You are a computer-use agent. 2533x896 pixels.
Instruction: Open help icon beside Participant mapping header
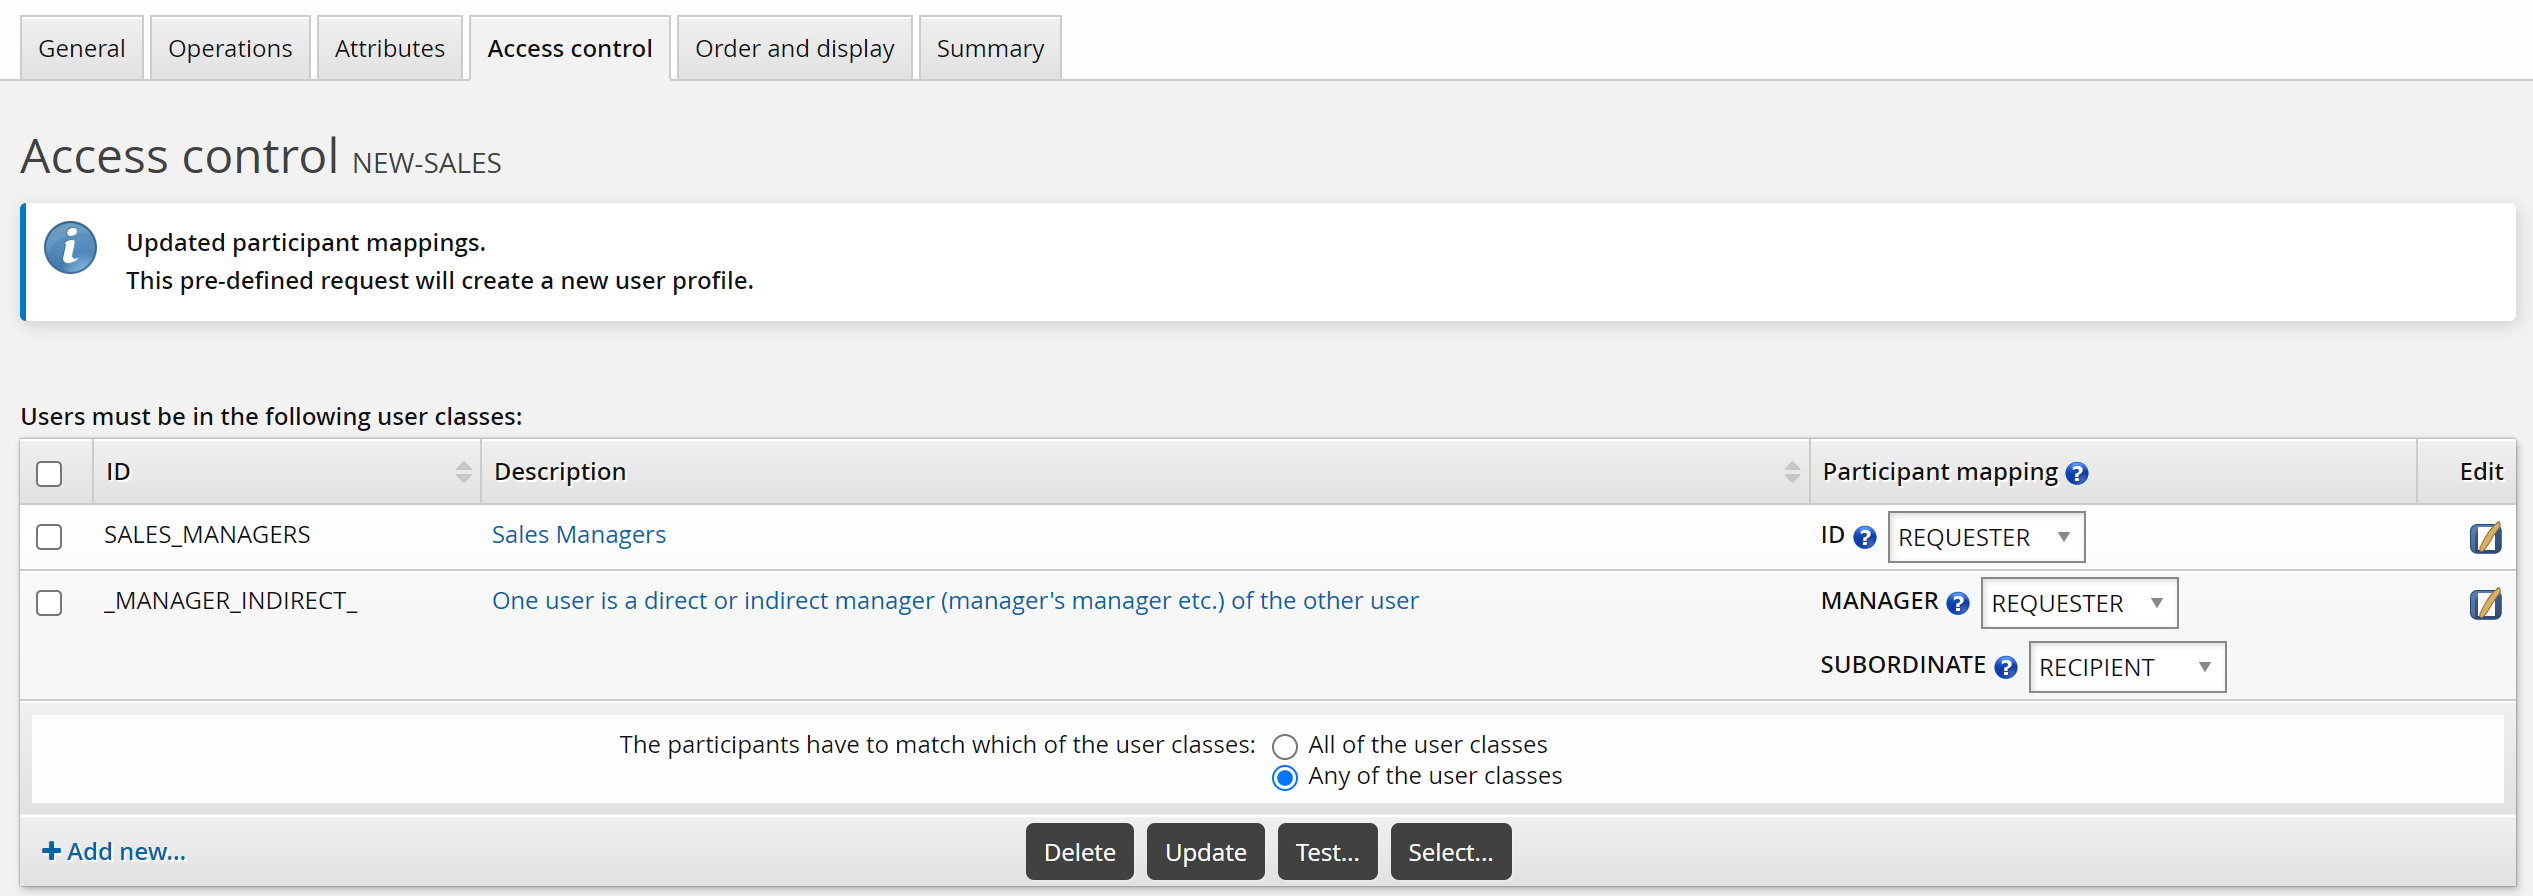point(2077,473)
